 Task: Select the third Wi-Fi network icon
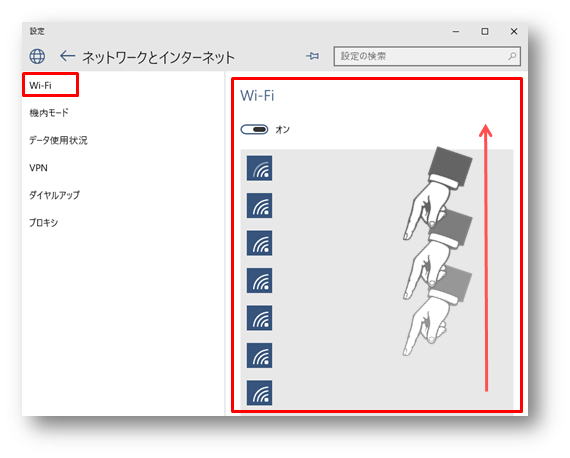[259, 243]
